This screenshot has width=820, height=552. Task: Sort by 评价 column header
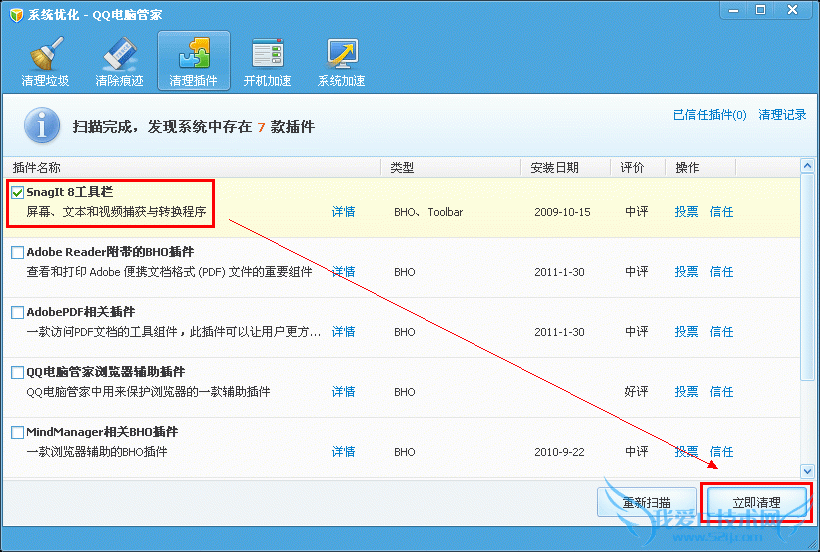(638, 168)
